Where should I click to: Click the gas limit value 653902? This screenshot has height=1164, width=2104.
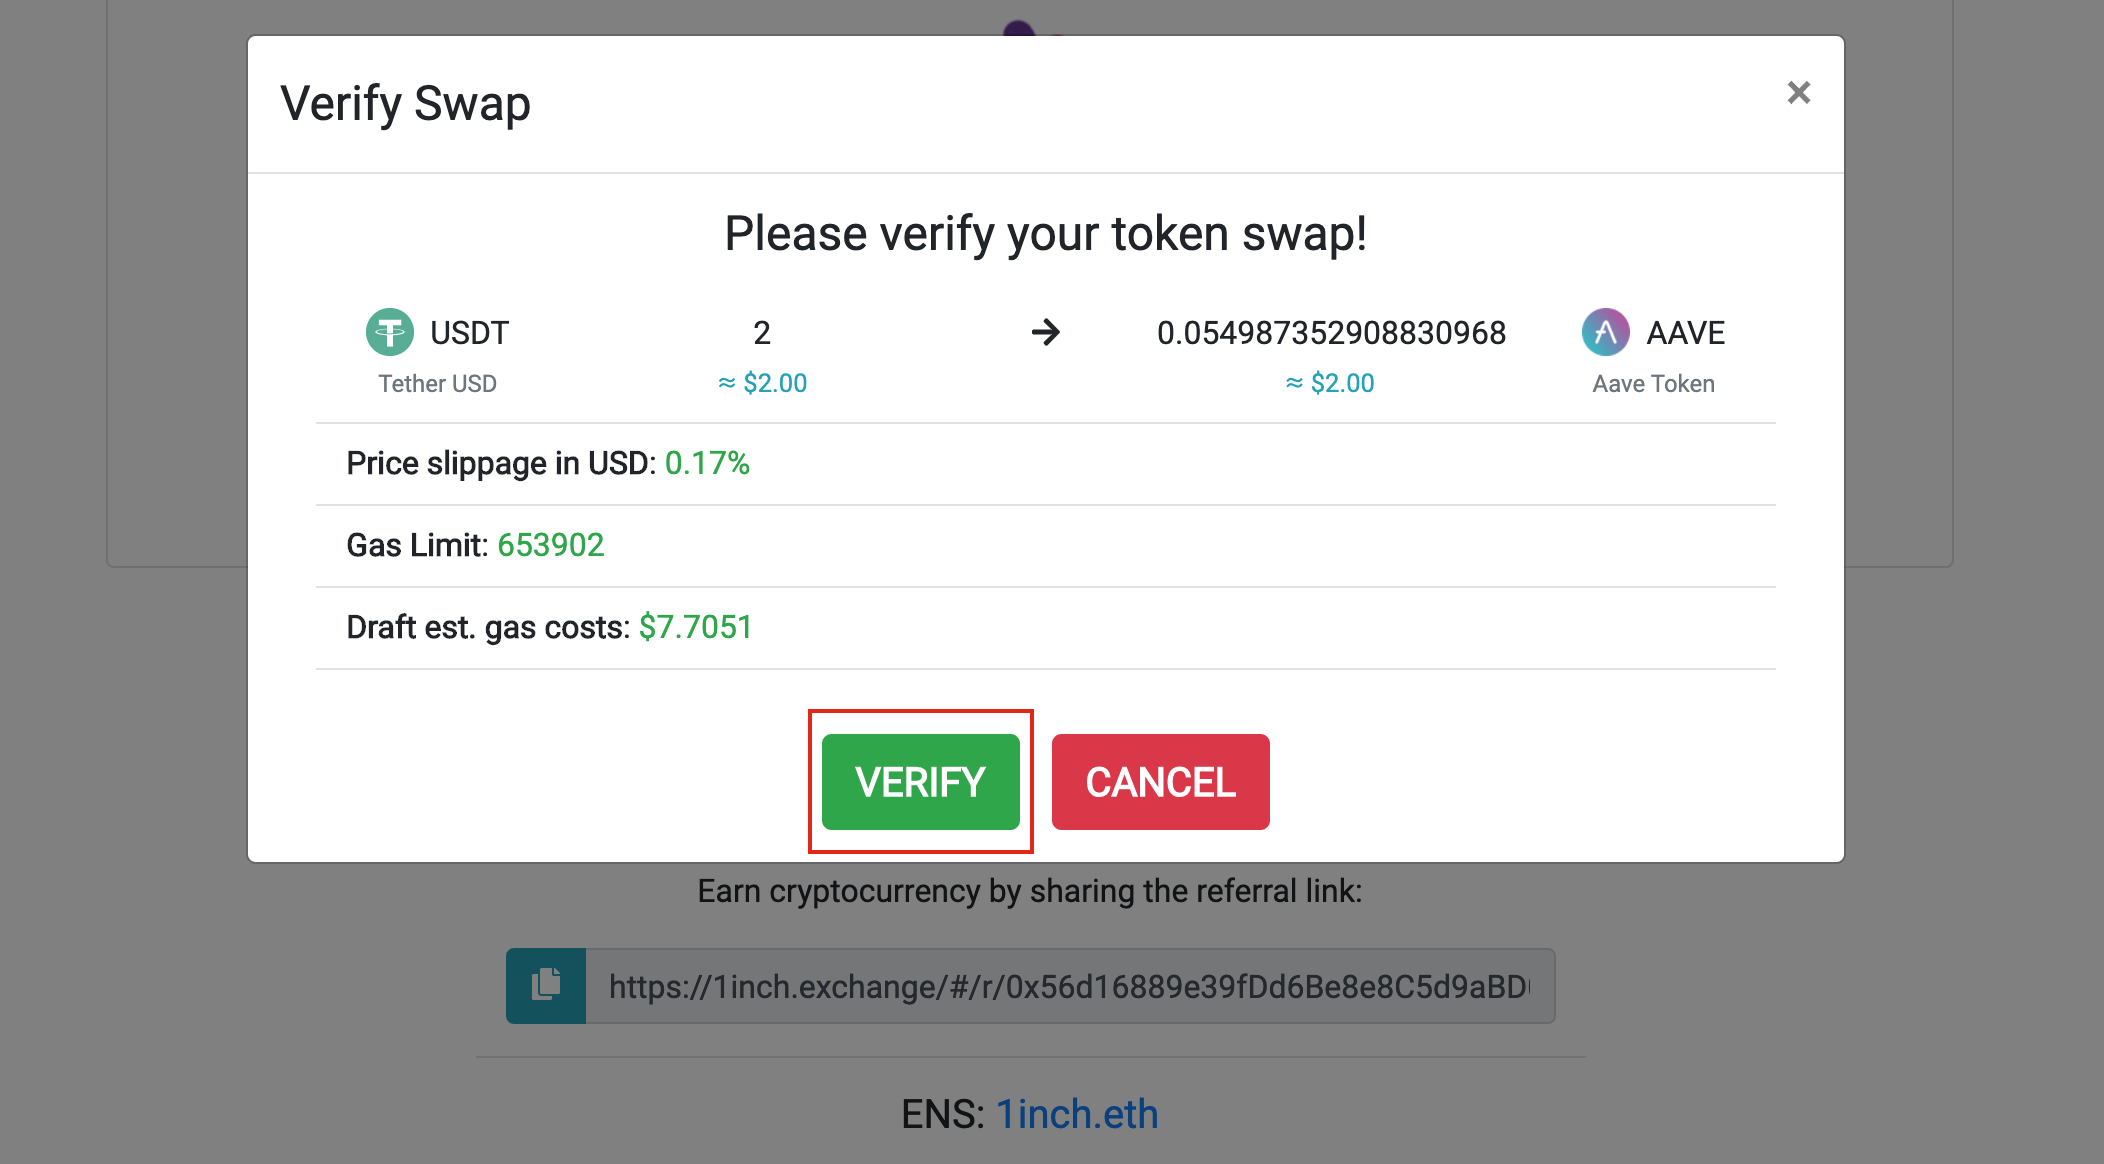click(x=551, y=545)
